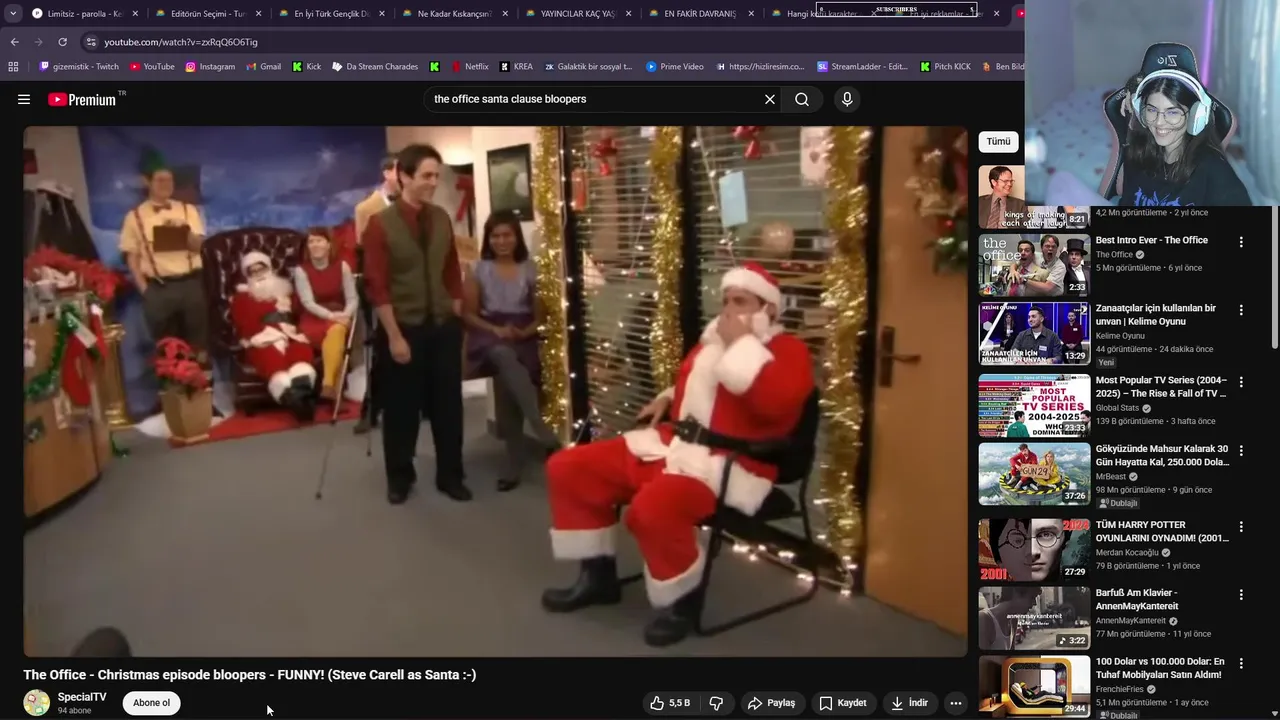
Task: Close the Editörün Seçimi tab
Action: point(258,14)
